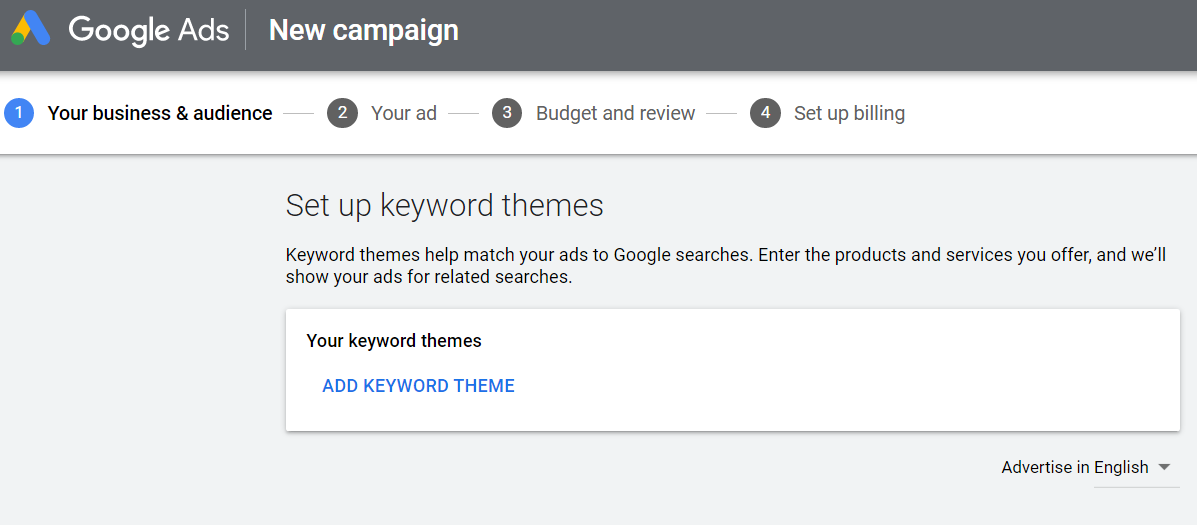The image size is (1197, 525).
Task: Select the 'Your keyword themes' card title
Action: pos(394,341)
